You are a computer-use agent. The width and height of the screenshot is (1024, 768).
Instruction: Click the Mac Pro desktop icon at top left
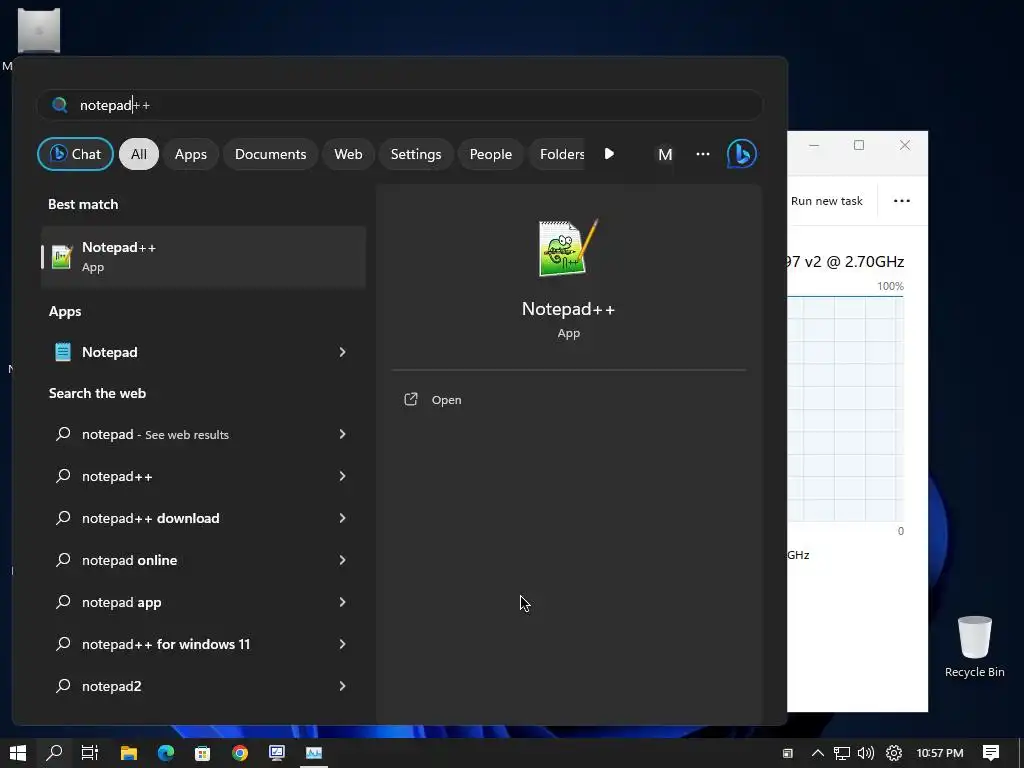pyautogui.click(x=39, y=31)
